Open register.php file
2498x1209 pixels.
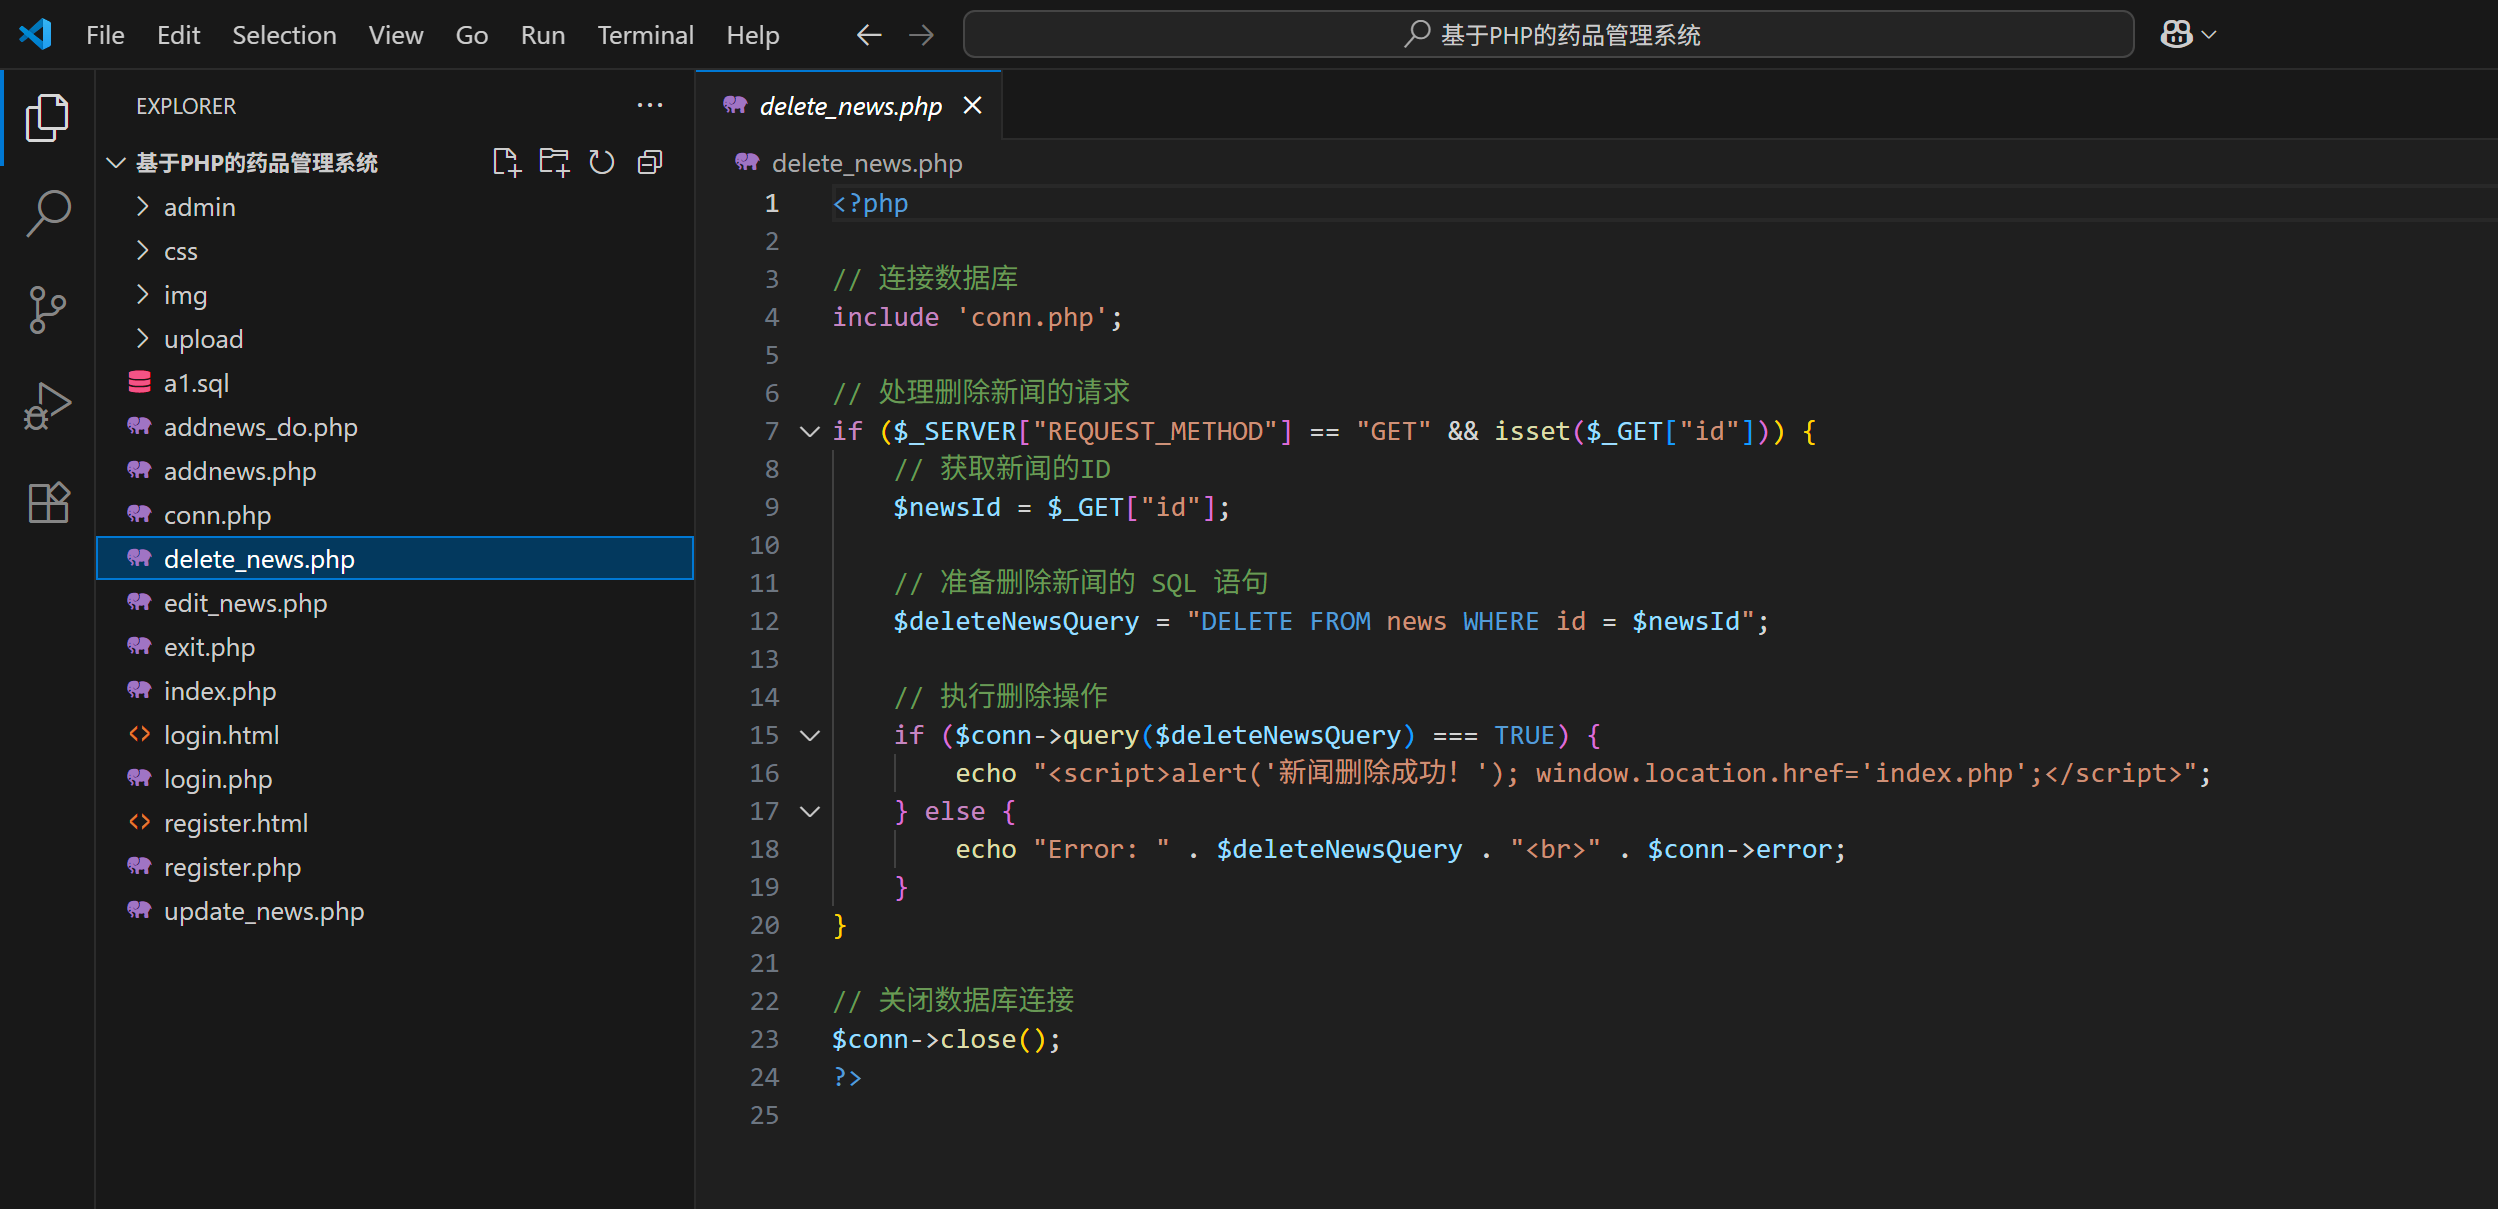pos(395,867)
